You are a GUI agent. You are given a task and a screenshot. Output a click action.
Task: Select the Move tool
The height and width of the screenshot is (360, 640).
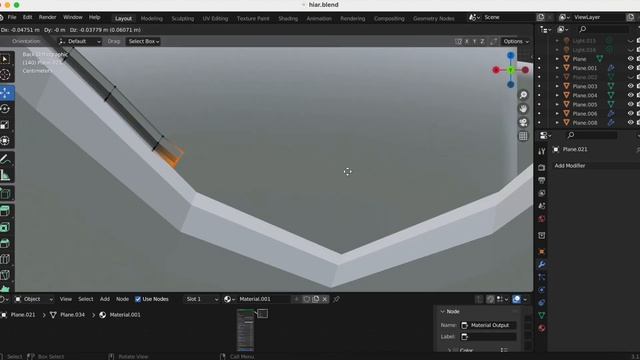tap(5, 93)
